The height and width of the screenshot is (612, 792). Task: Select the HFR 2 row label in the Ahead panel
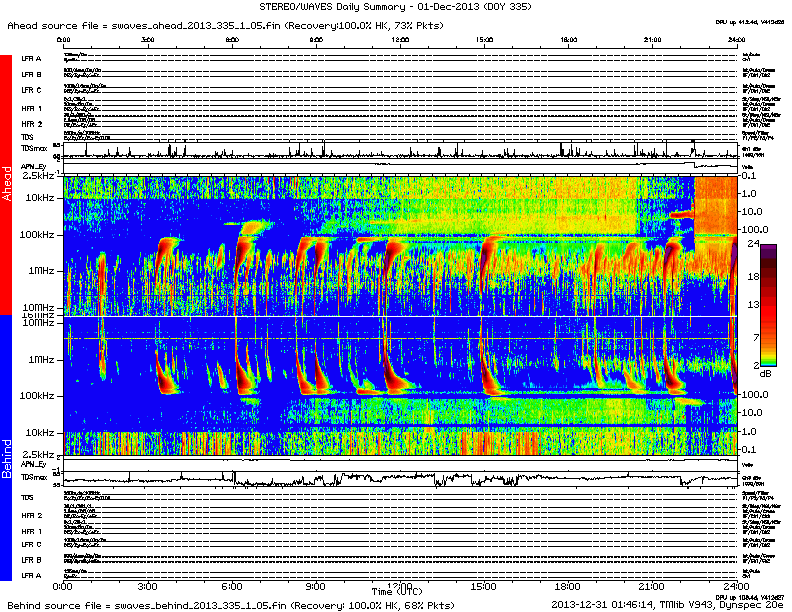click(31, 123)
